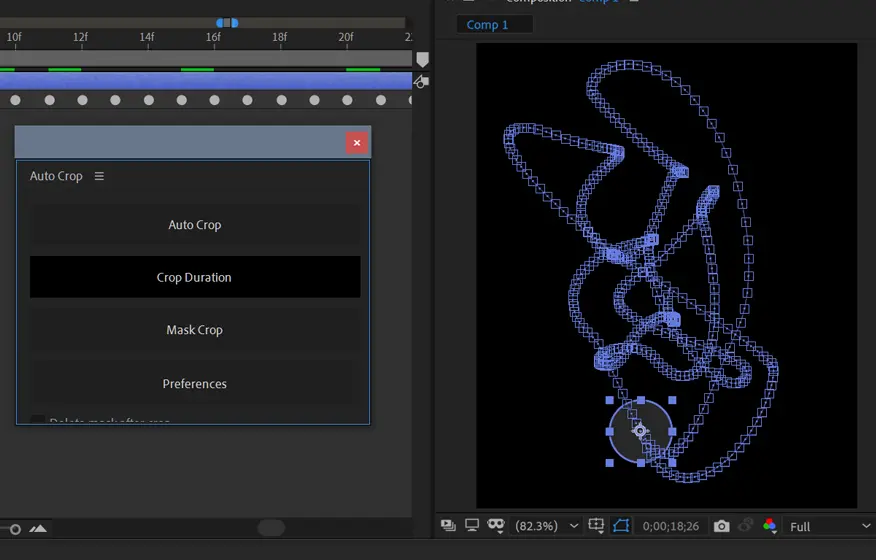The height and width of the screenshot is (560, 876).
Task: Click the timeline horizontal scrollbar thumb
Action: [271, 528]
